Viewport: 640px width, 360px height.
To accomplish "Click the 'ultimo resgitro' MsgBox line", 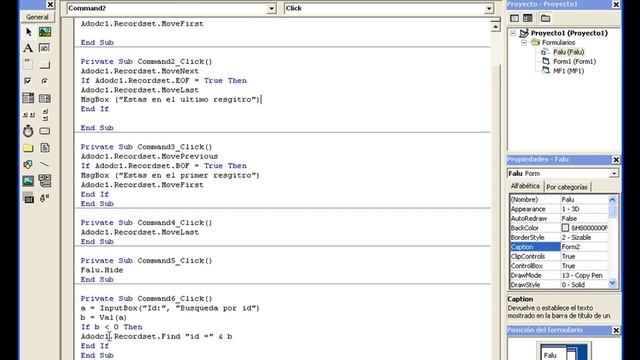I will 170,100.
